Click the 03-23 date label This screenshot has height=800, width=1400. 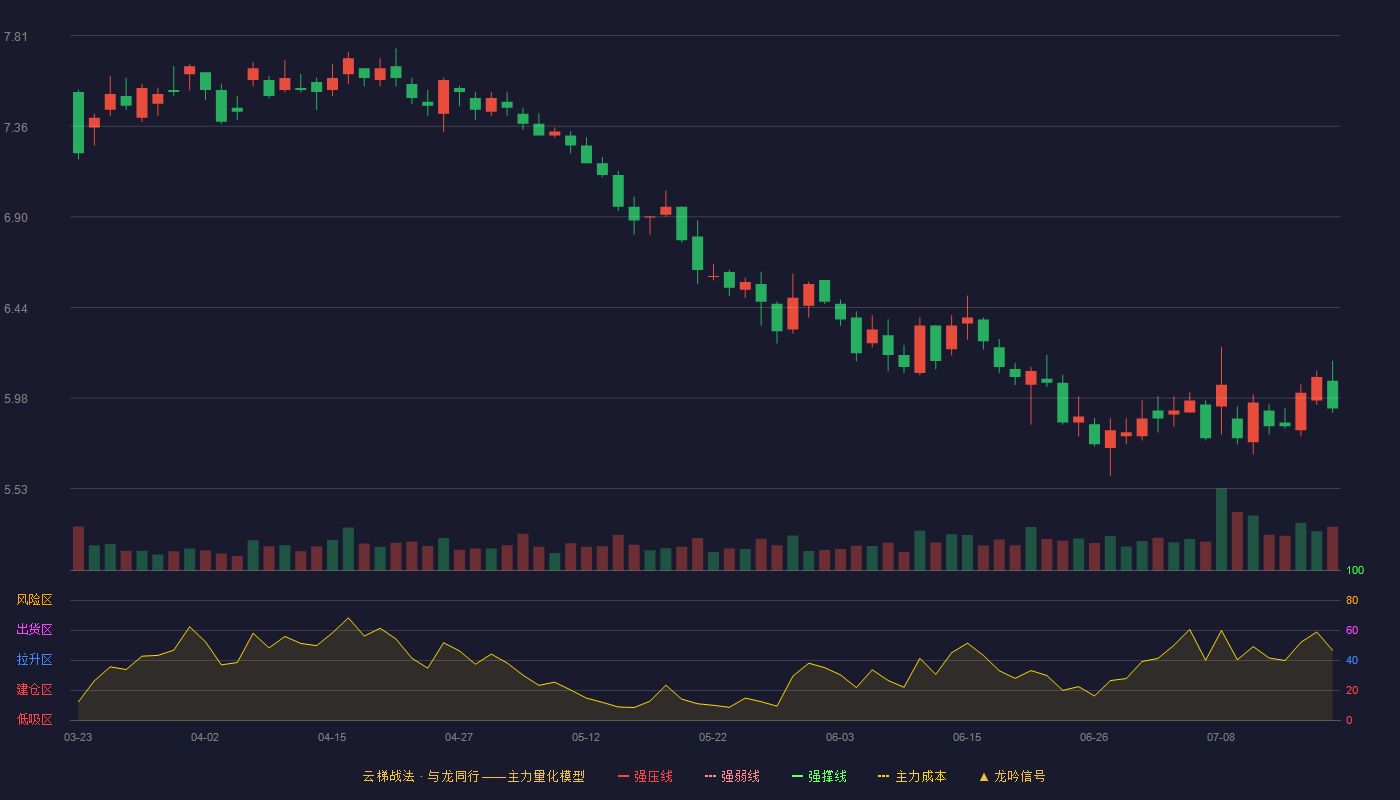pyautogui.click(x=78, y=737)
